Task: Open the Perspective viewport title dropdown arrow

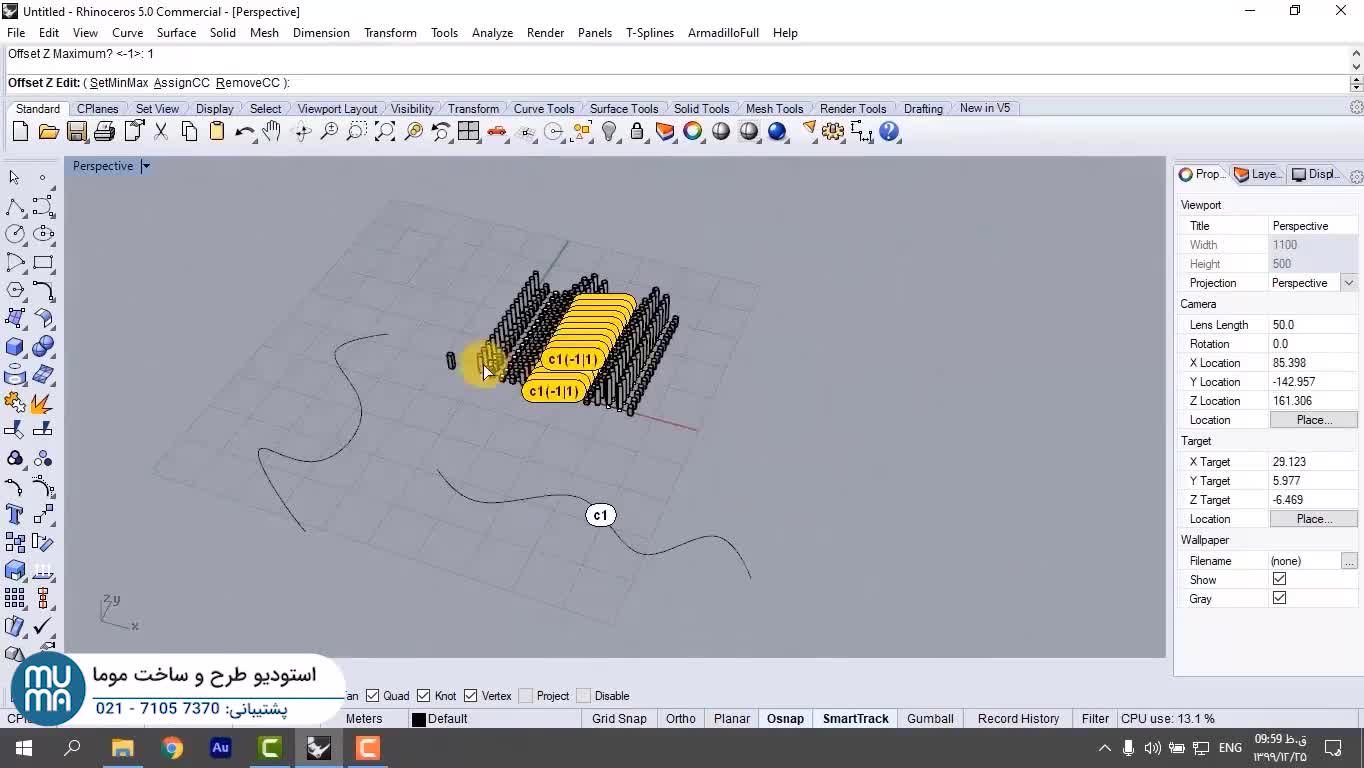Action: pos(145,166)
